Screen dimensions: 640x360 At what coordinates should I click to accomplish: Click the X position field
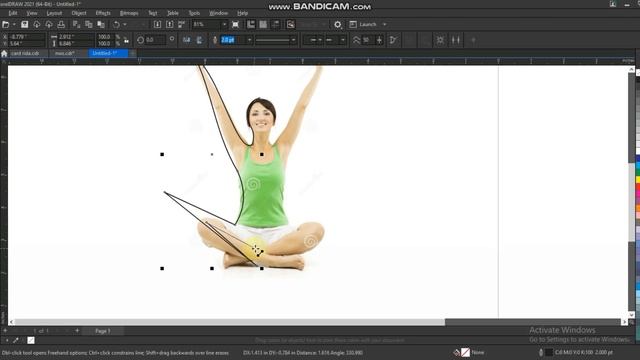[x=27, y=37]
